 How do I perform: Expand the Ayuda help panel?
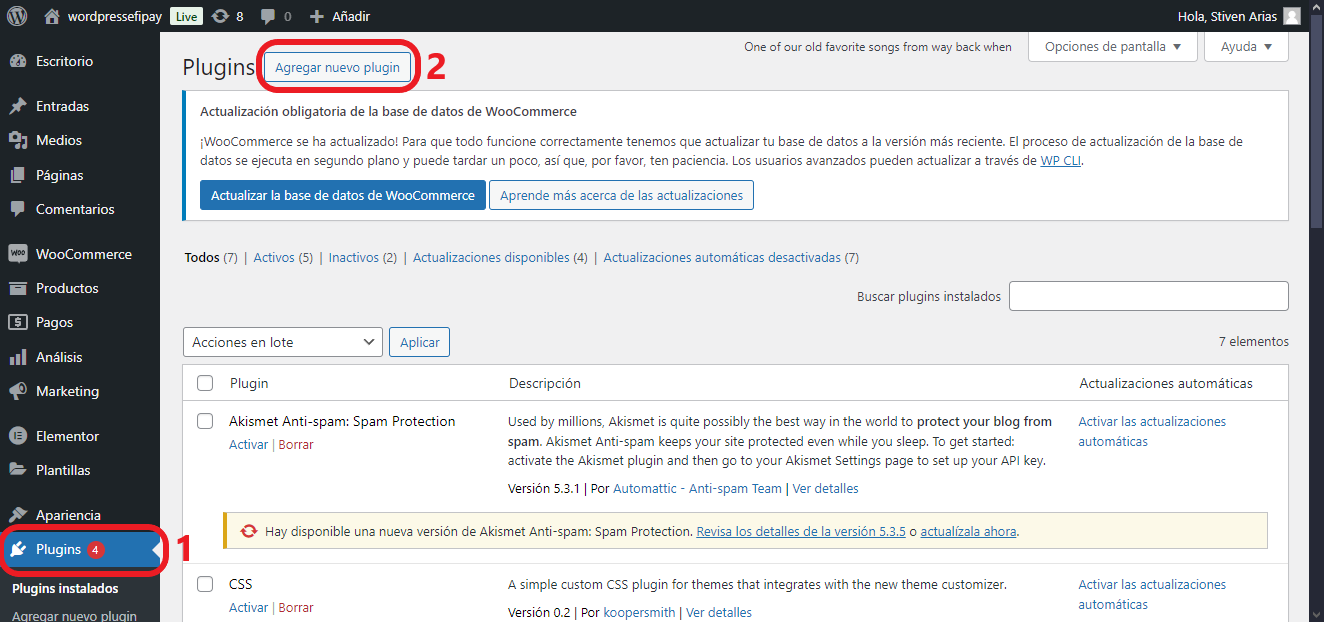[x=1246, y=47]
